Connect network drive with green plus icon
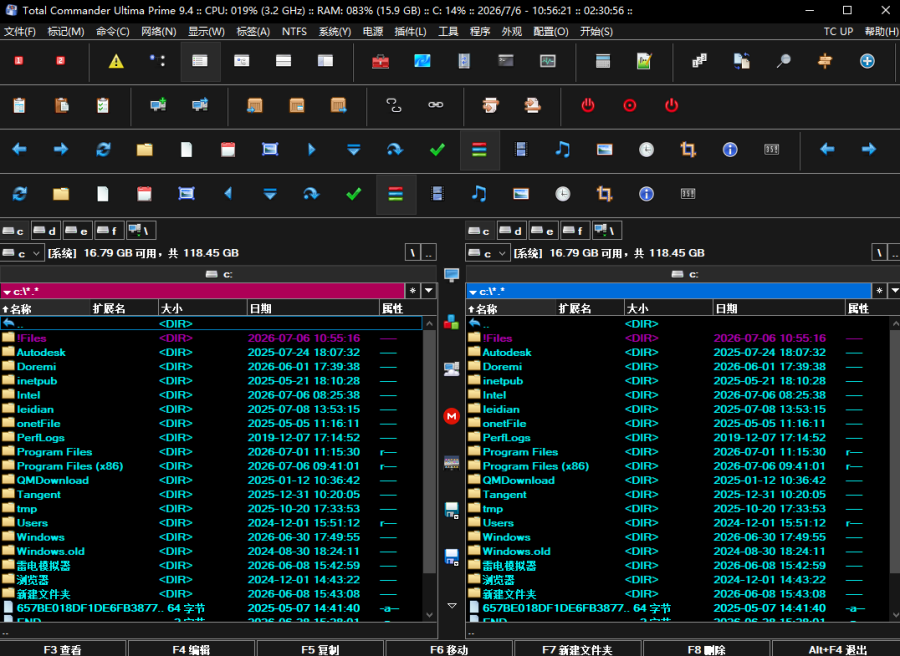This screenshot has height=656, width=900. click(x=158, y=105)
